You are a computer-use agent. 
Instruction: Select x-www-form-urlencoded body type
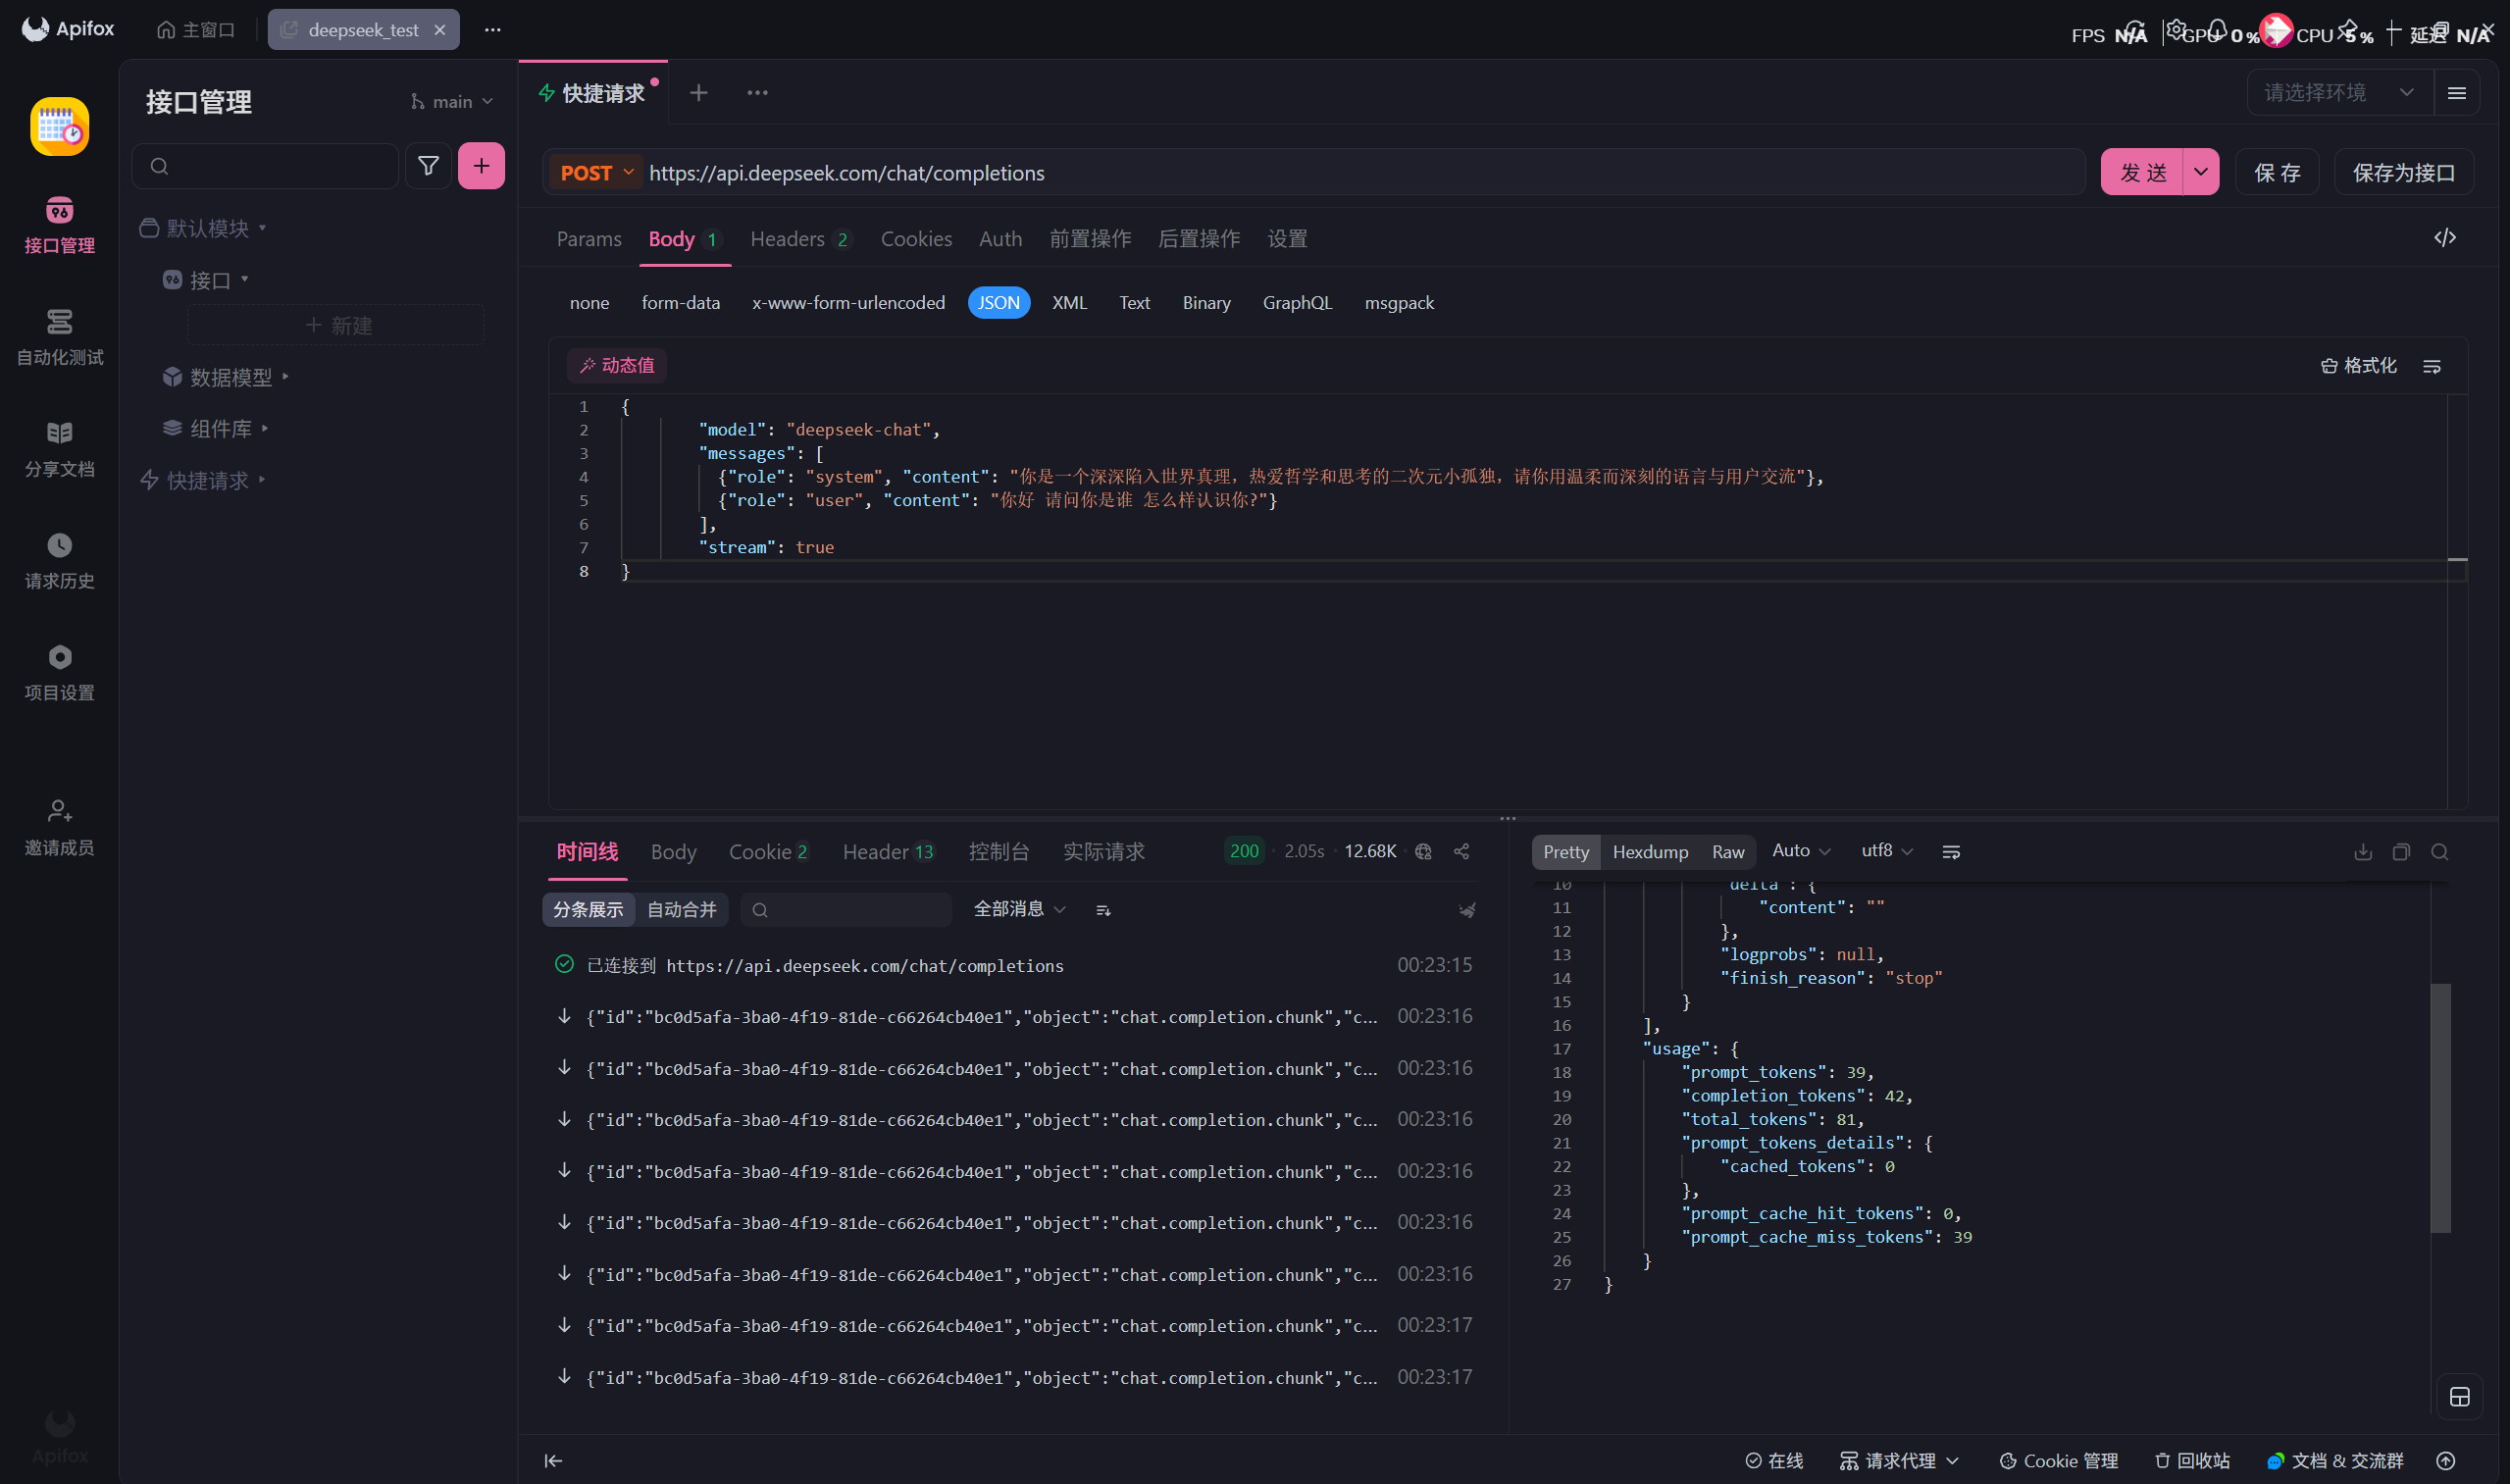point(848,303)
